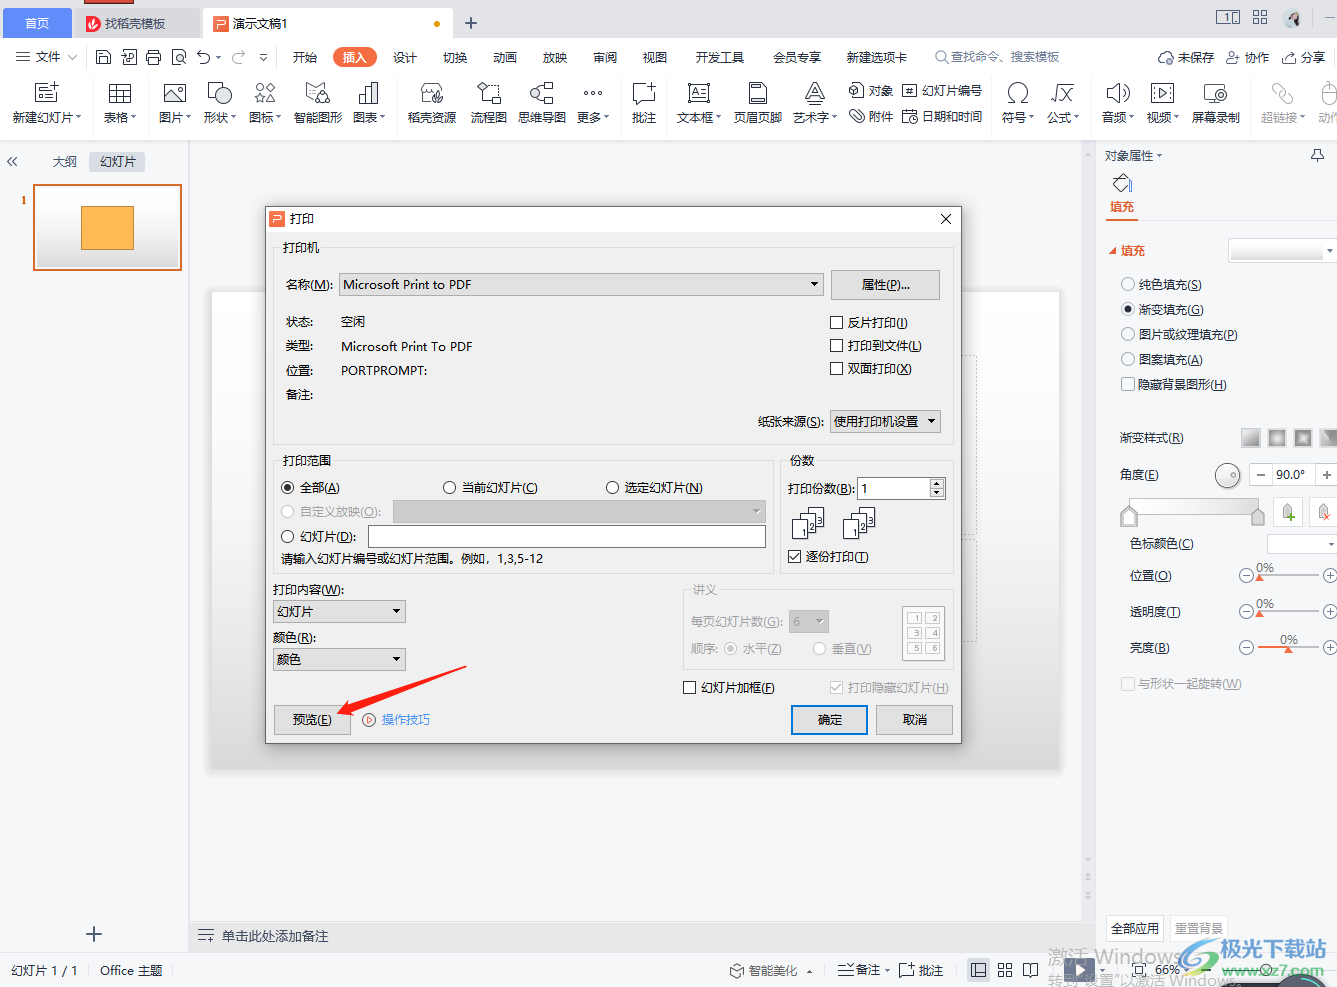Enable the Duplex Print (双面打印) checkbox

(837, 369)
